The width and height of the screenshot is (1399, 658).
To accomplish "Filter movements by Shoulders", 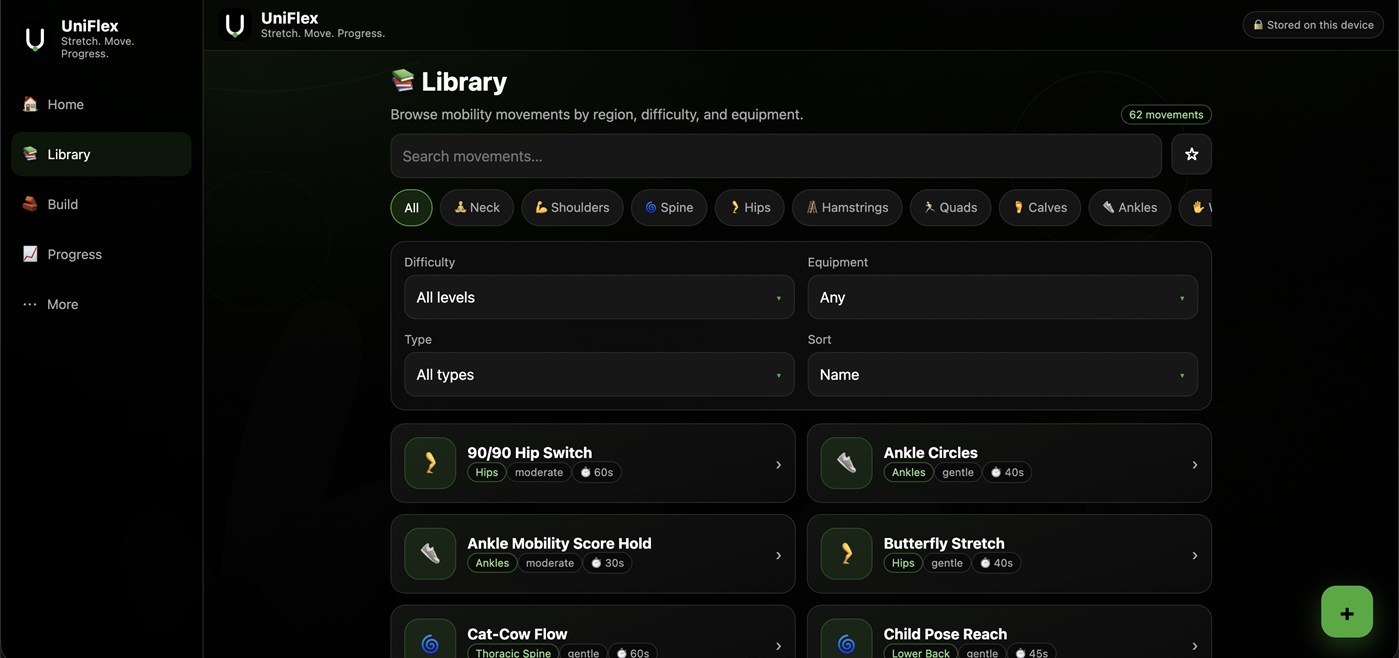I will click(572, 208).
